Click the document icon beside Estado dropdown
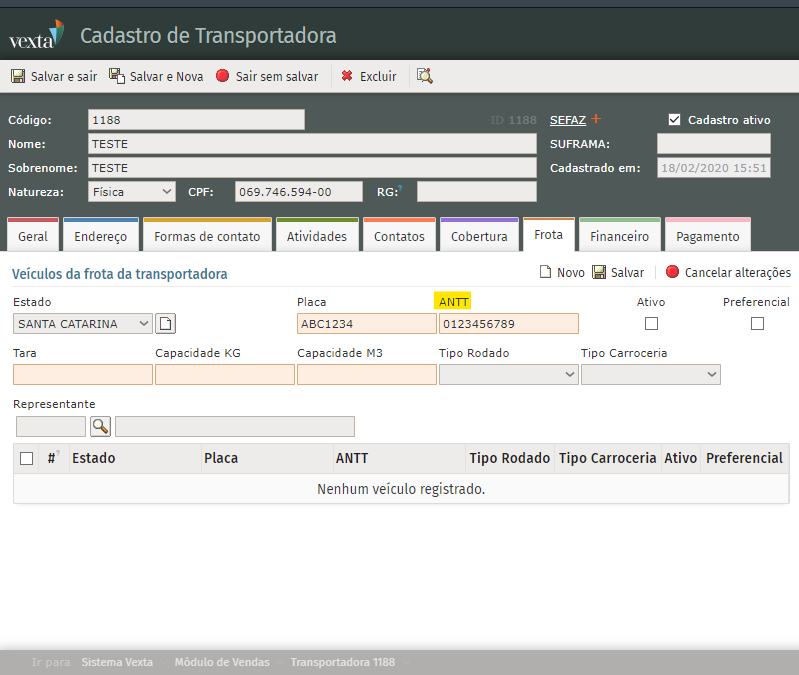The image size is (799, 675). 166,323
